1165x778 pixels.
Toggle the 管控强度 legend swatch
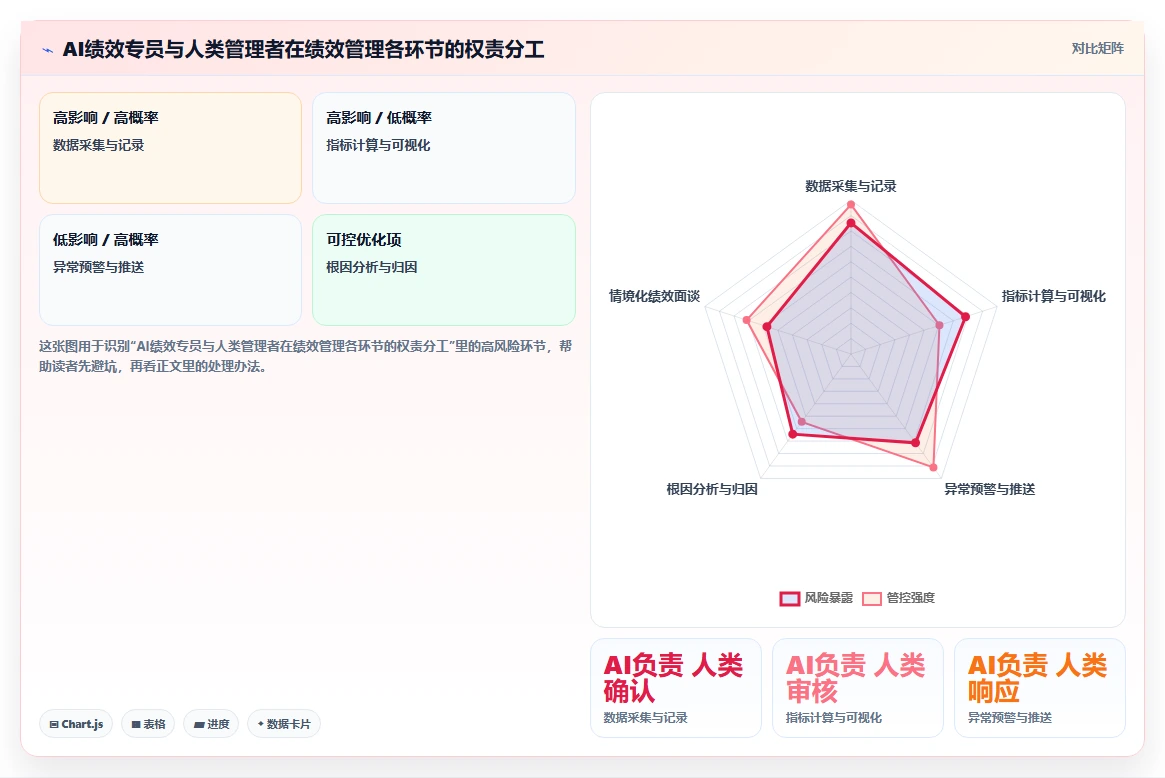(x=872, y=598)
